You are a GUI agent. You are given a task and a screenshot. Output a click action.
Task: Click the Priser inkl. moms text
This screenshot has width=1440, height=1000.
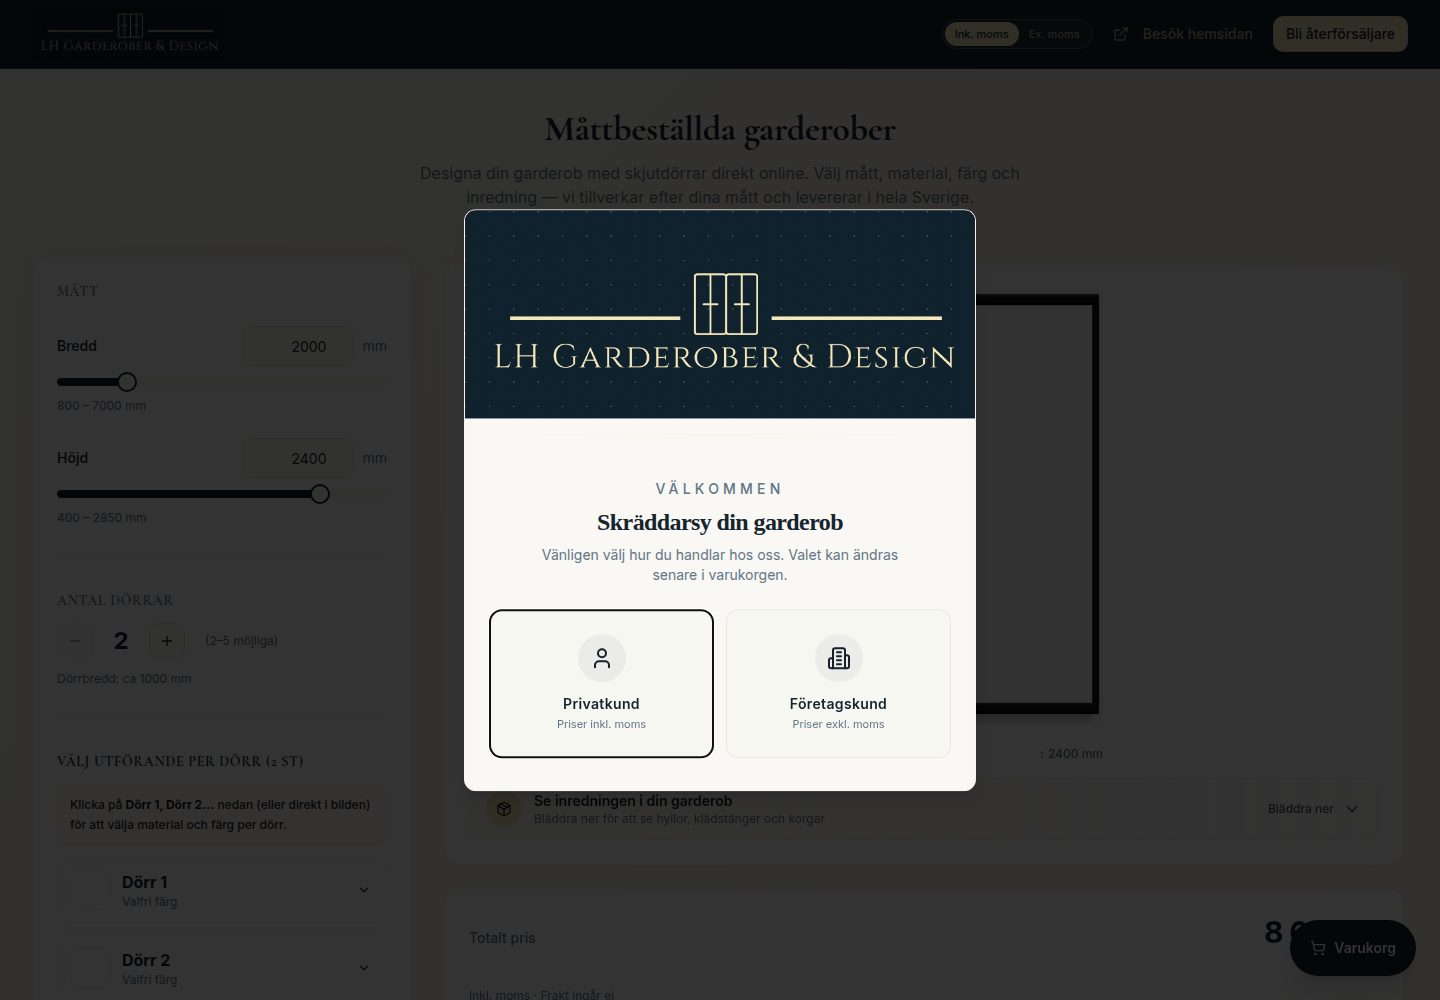601,724
